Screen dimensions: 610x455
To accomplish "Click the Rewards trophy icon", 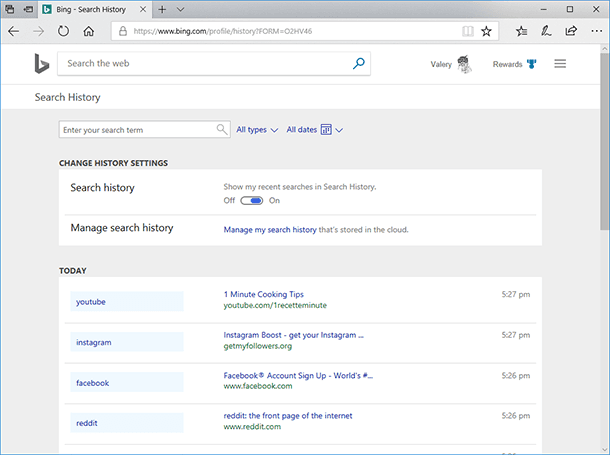I will click(531, 64).
